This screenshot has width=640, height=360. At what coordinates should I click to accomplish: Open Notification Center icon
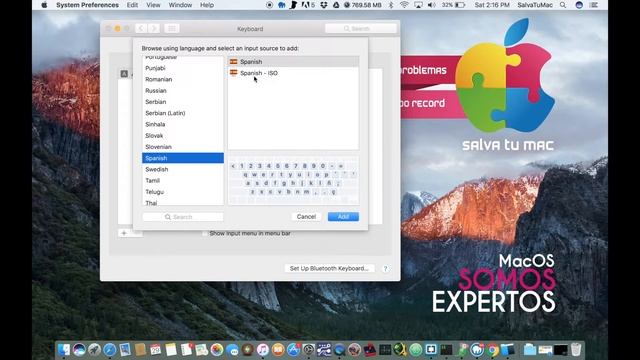(594, 5)
